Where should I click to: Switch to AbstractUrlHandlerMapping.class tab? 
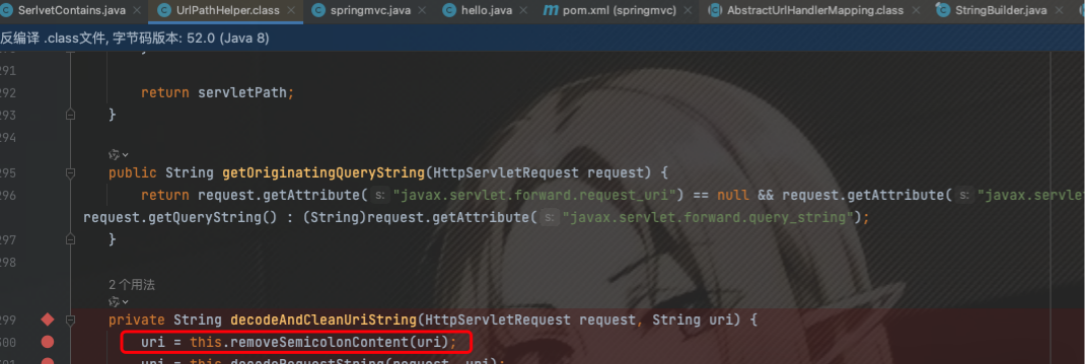(815, 10)
